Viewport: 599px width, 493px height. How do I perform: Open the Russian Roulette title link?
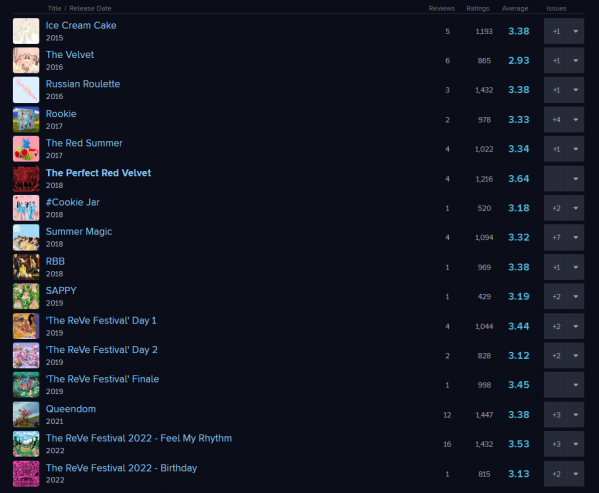(x=83, y=84)
